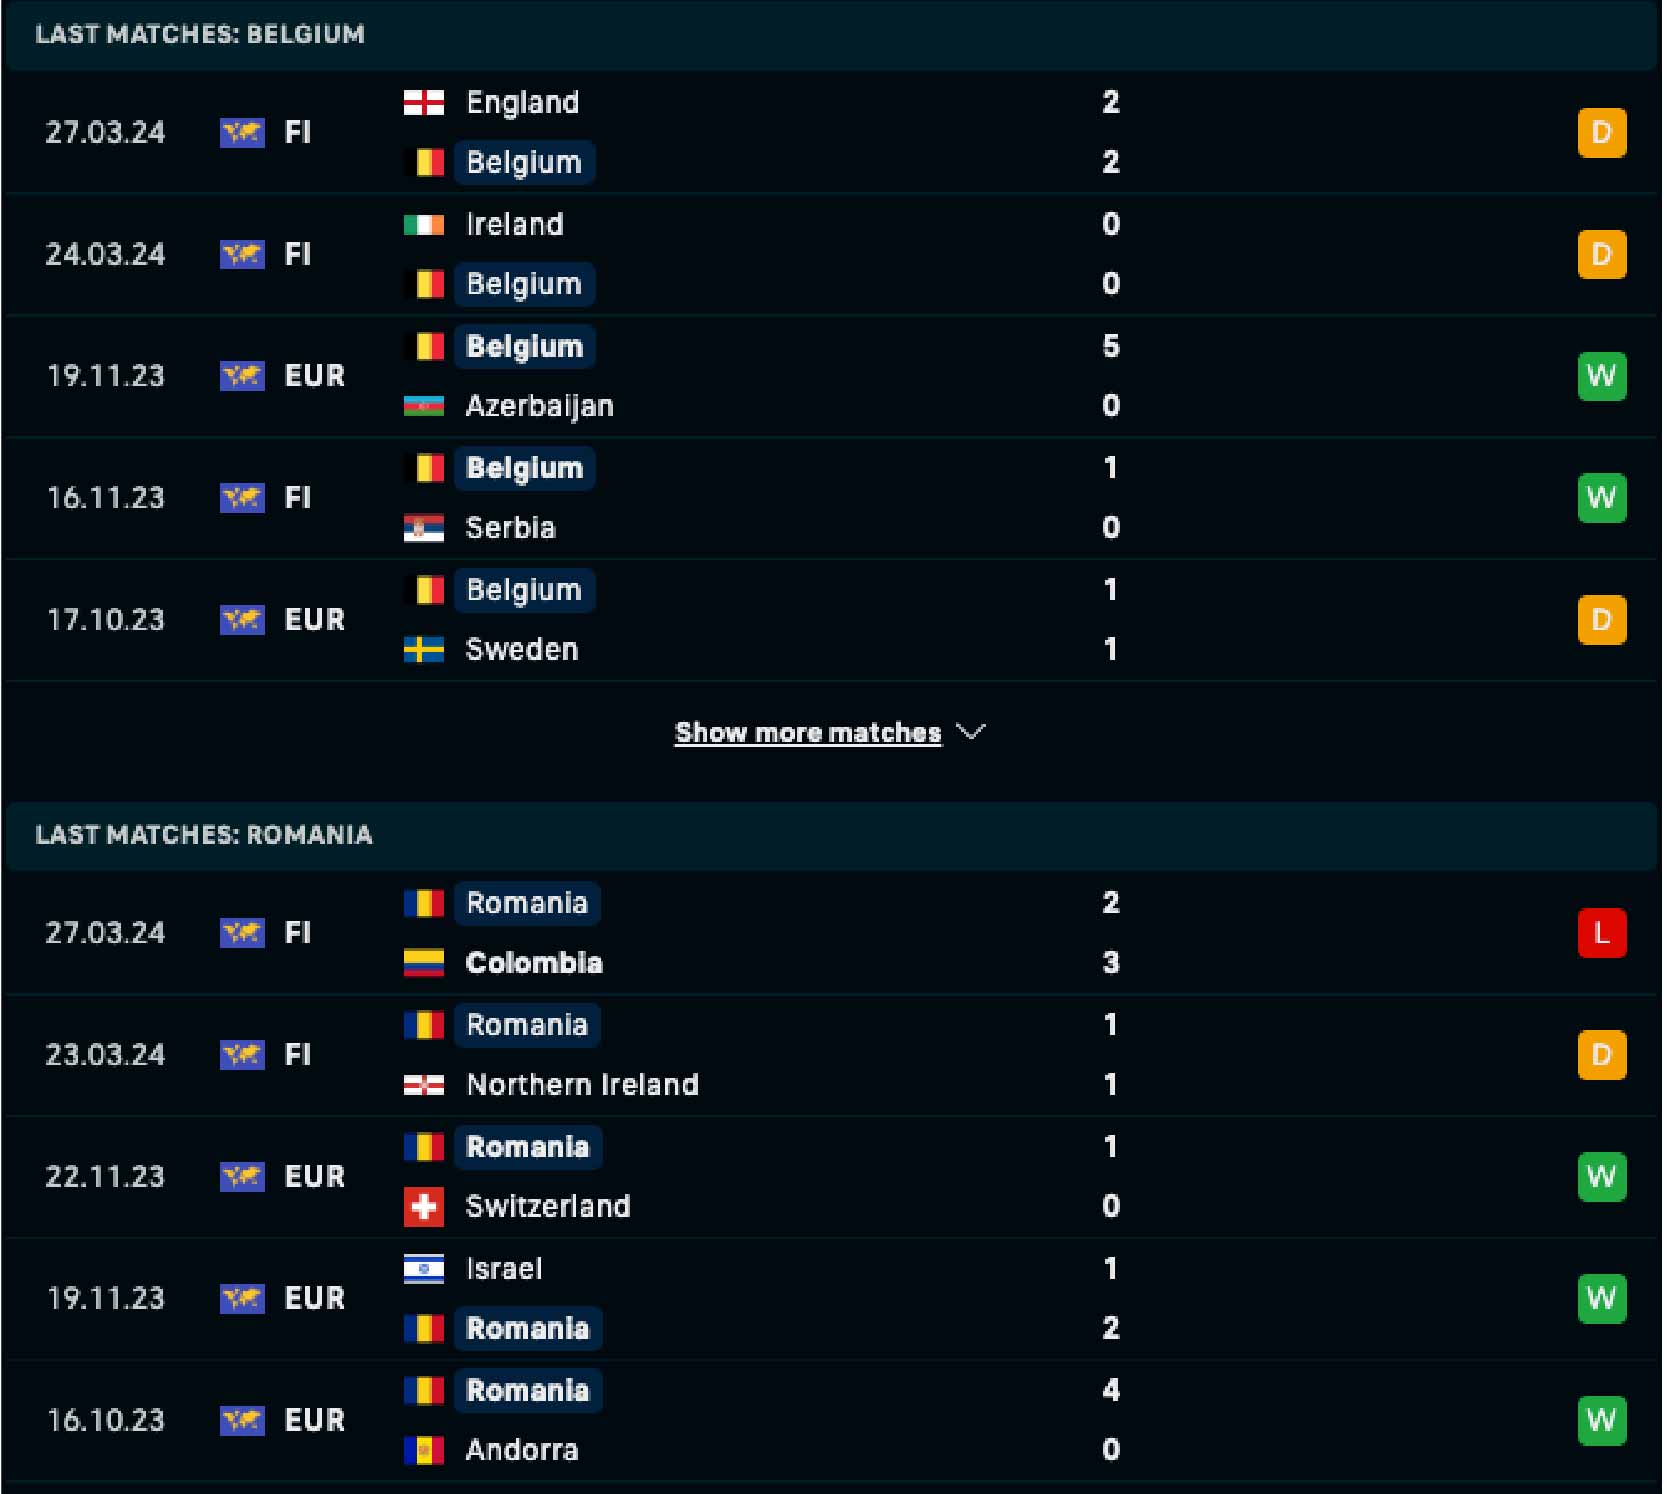
Task: Open the Last Matches: Belgium header
Action: coord(200,34)
